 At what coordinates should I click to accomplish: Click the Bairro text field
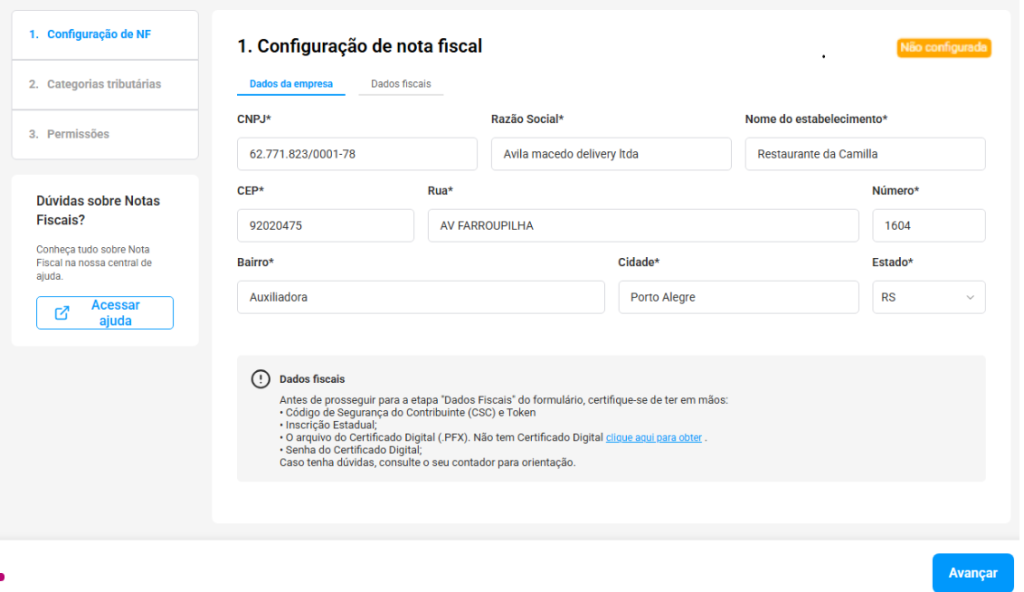[x=420, y=297]
